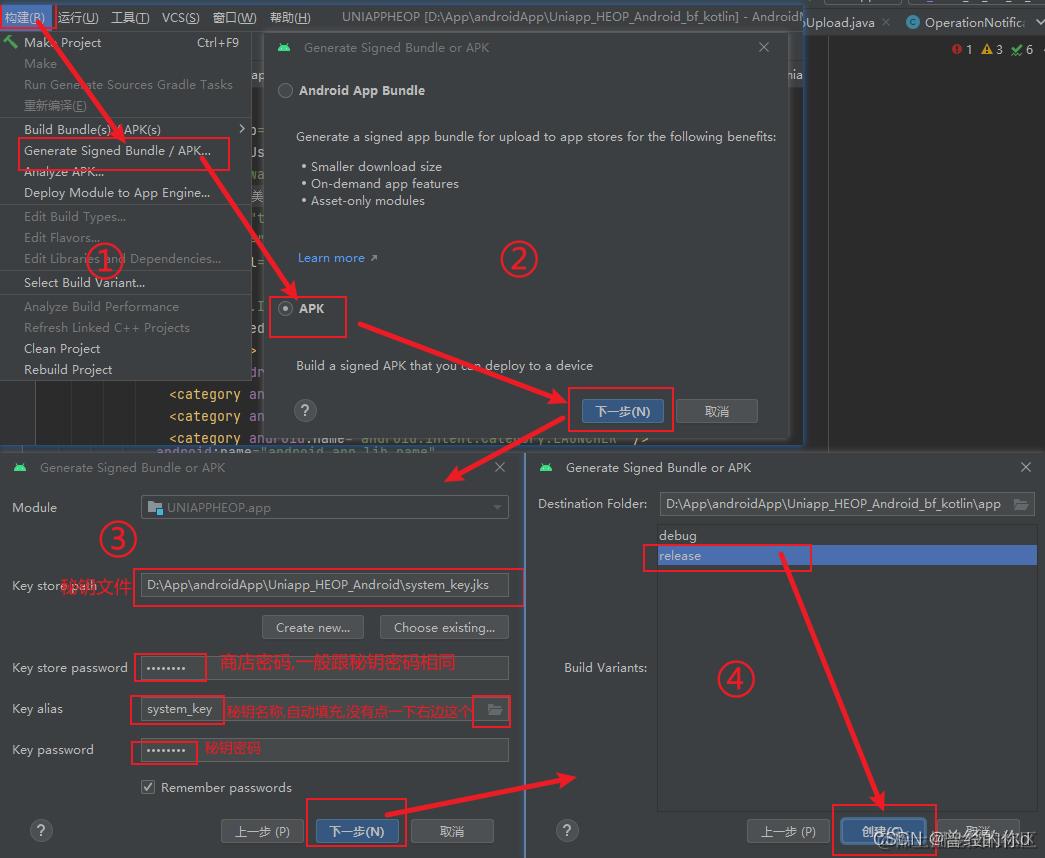Close the Upload.java tab

click(886, 22)
